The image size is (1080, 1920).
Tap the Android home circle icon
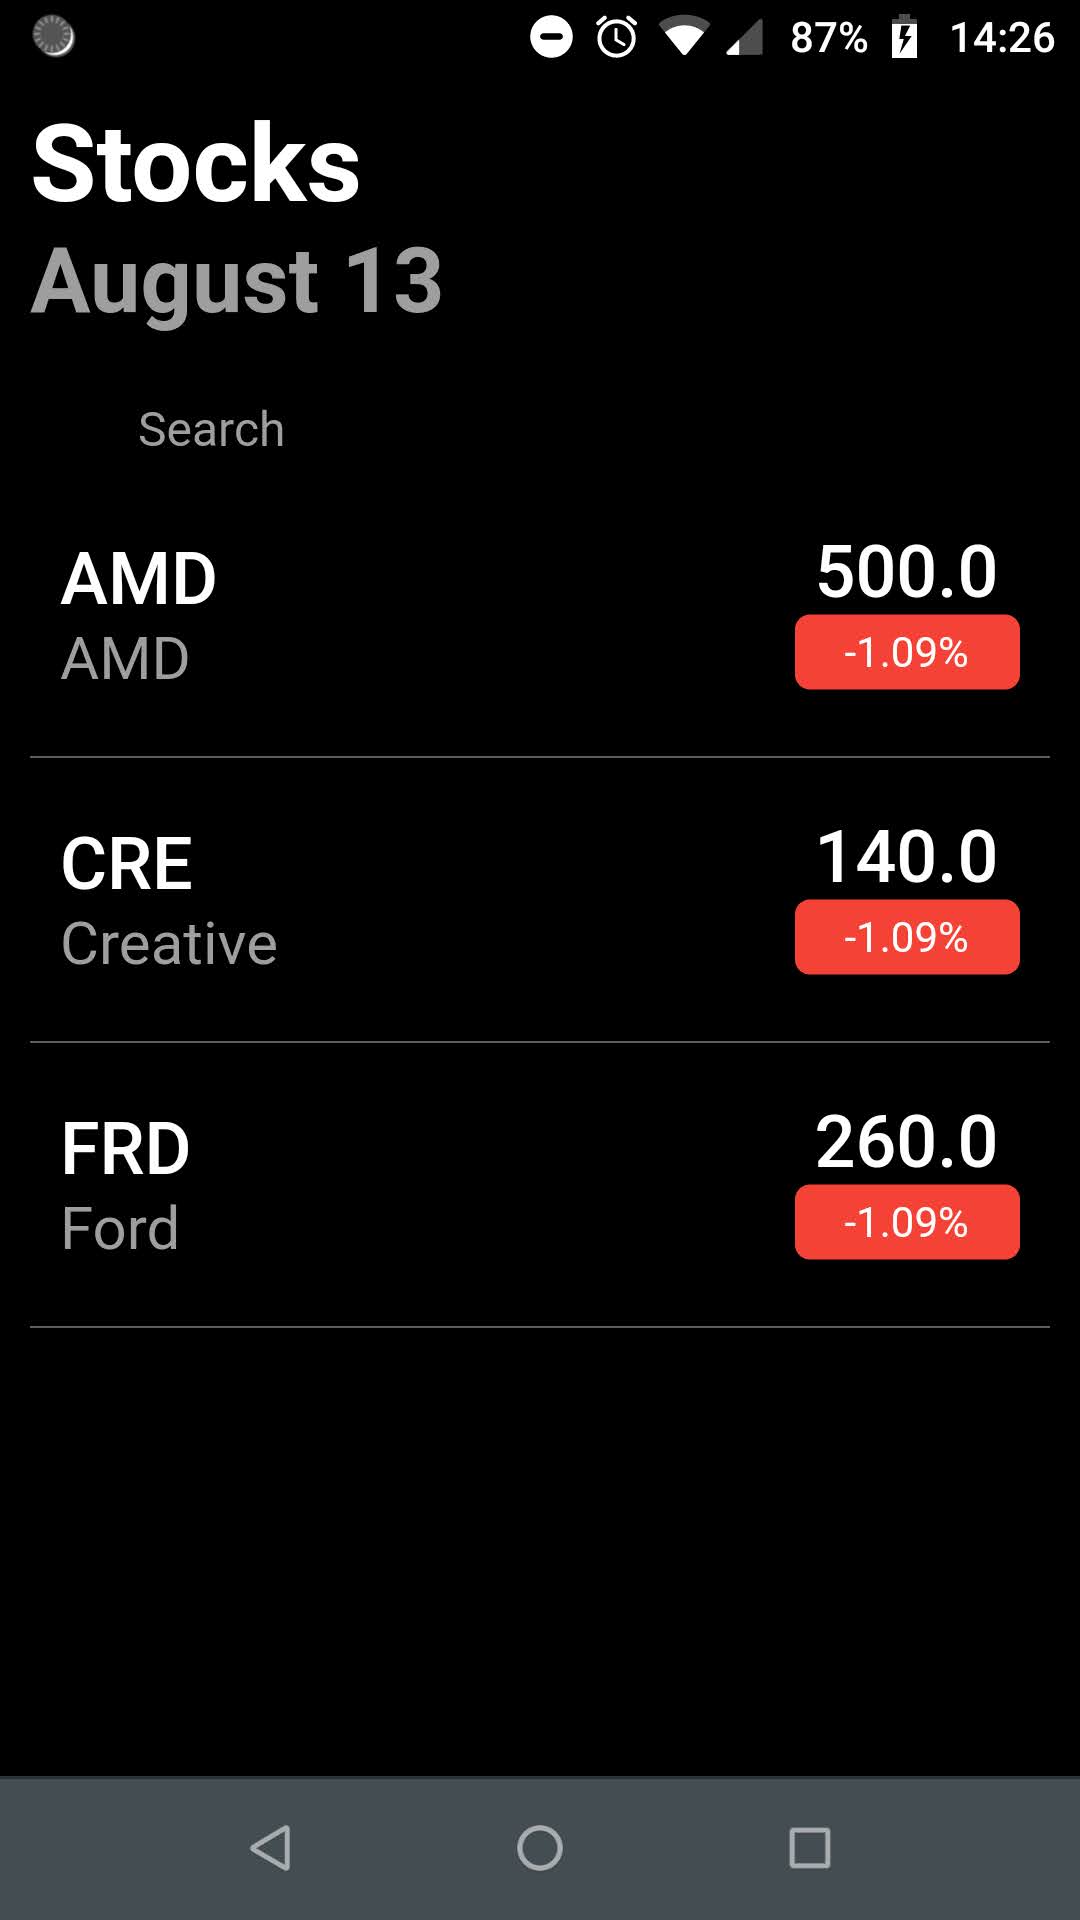tap(540, 1847)
